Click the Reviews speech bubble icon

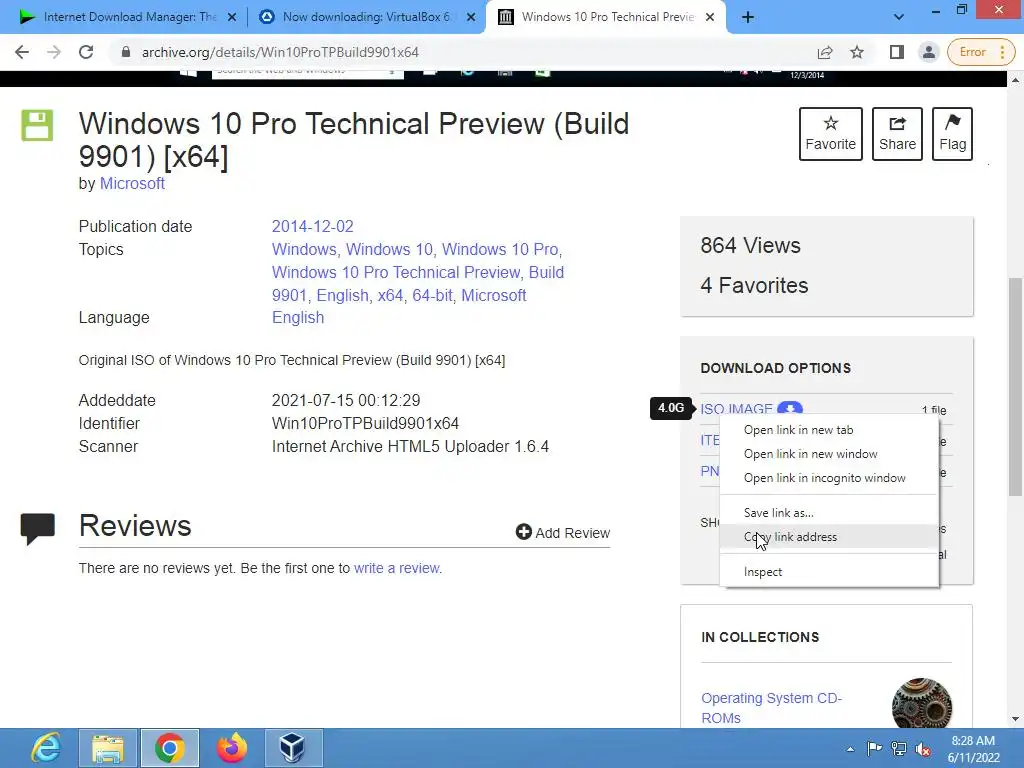click(x=38, y=528)
